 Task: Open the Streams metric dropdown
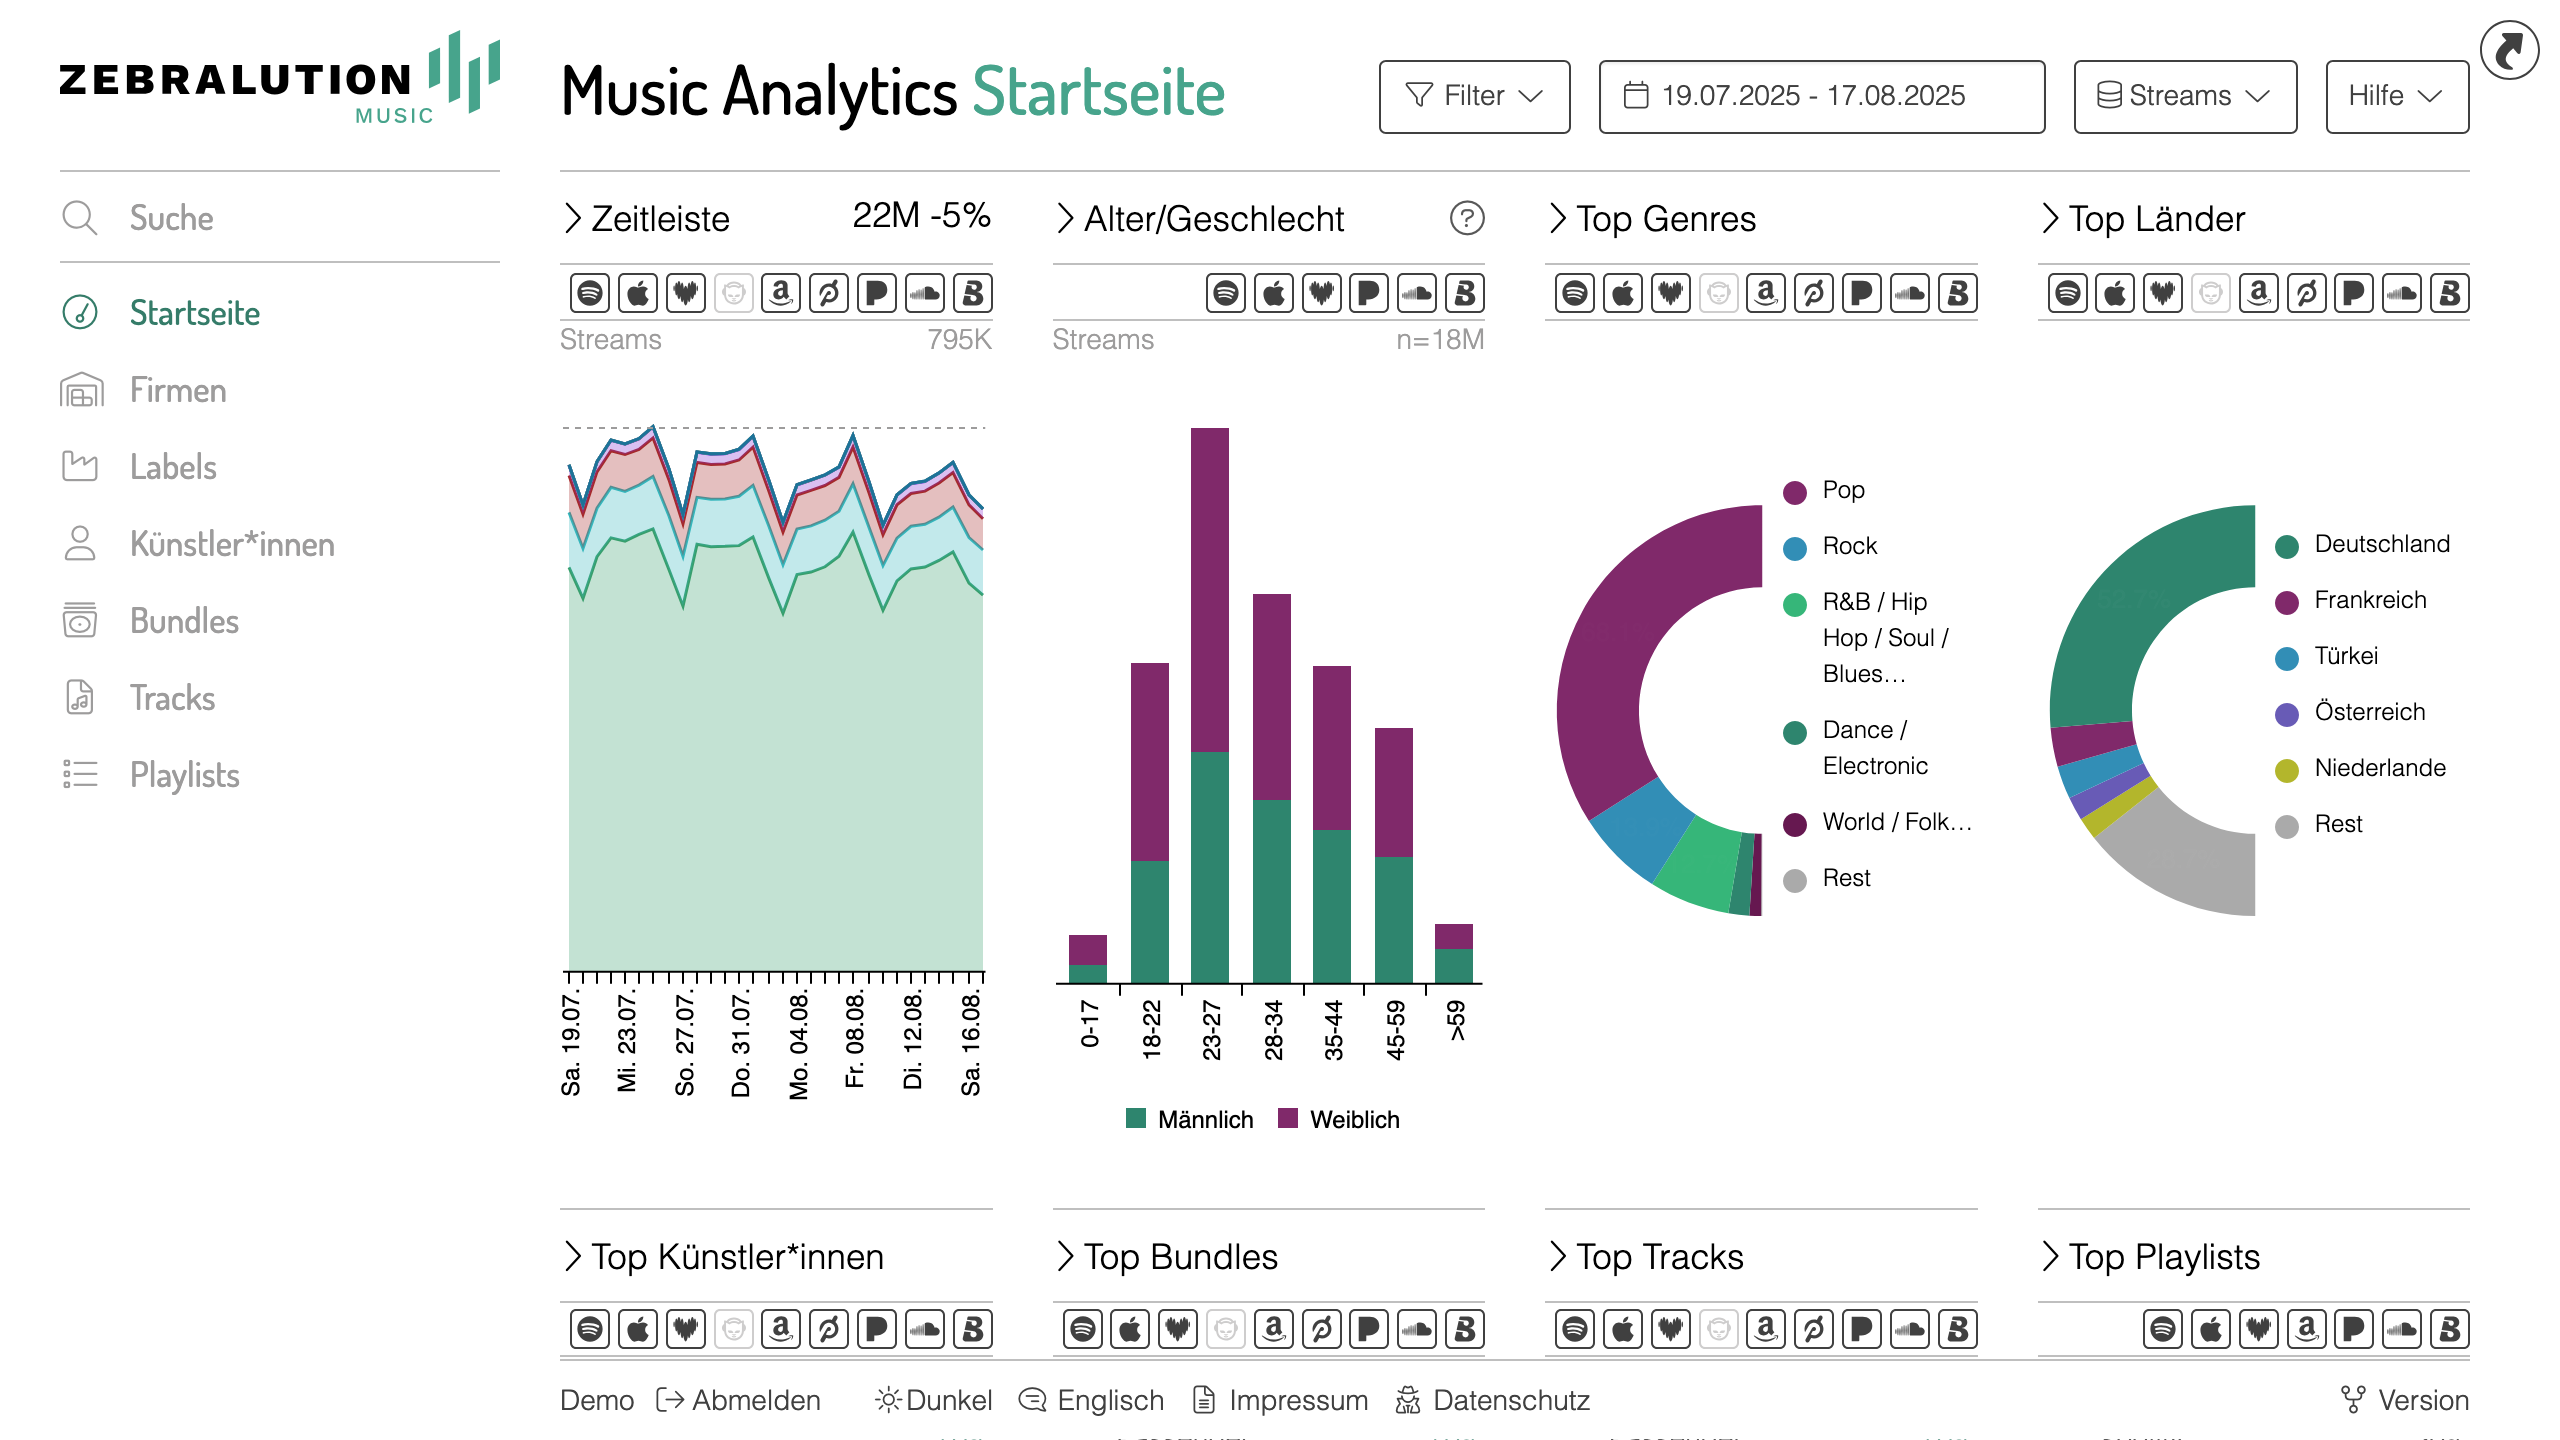click(x=2184, y=96)
